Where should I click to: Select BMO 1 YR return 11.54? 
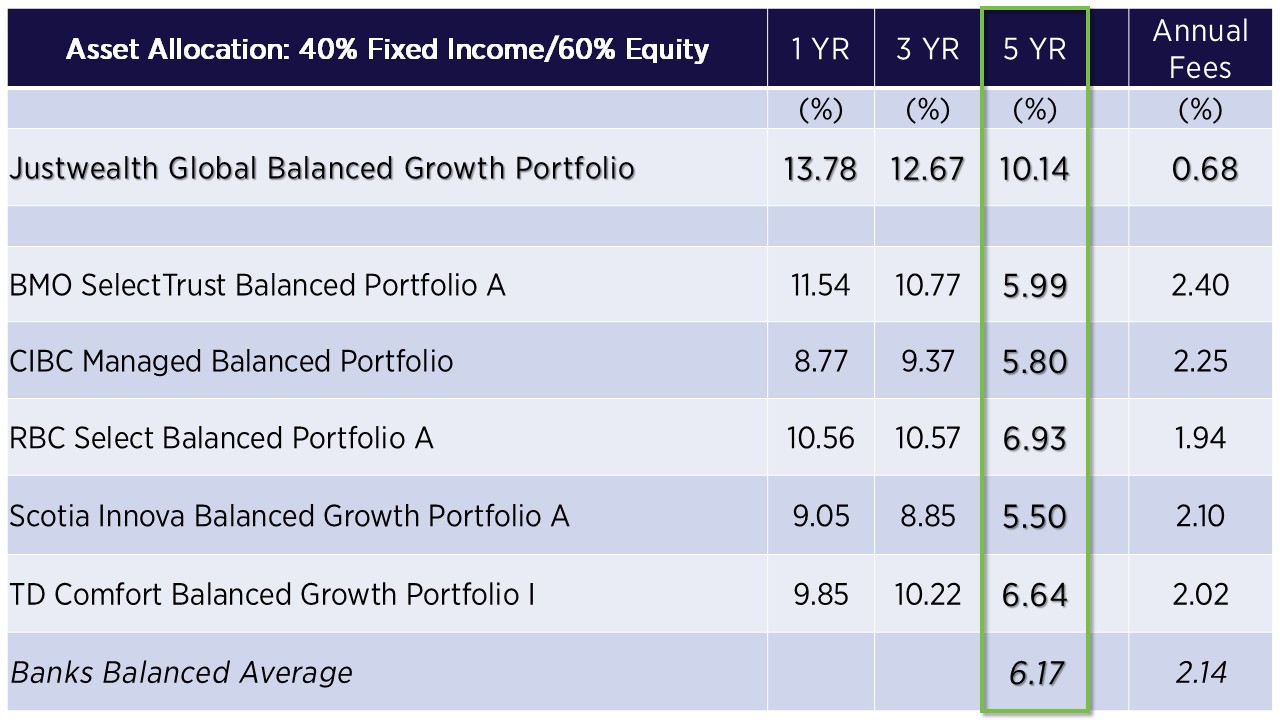pyautogui.click(x=821, y=285)
